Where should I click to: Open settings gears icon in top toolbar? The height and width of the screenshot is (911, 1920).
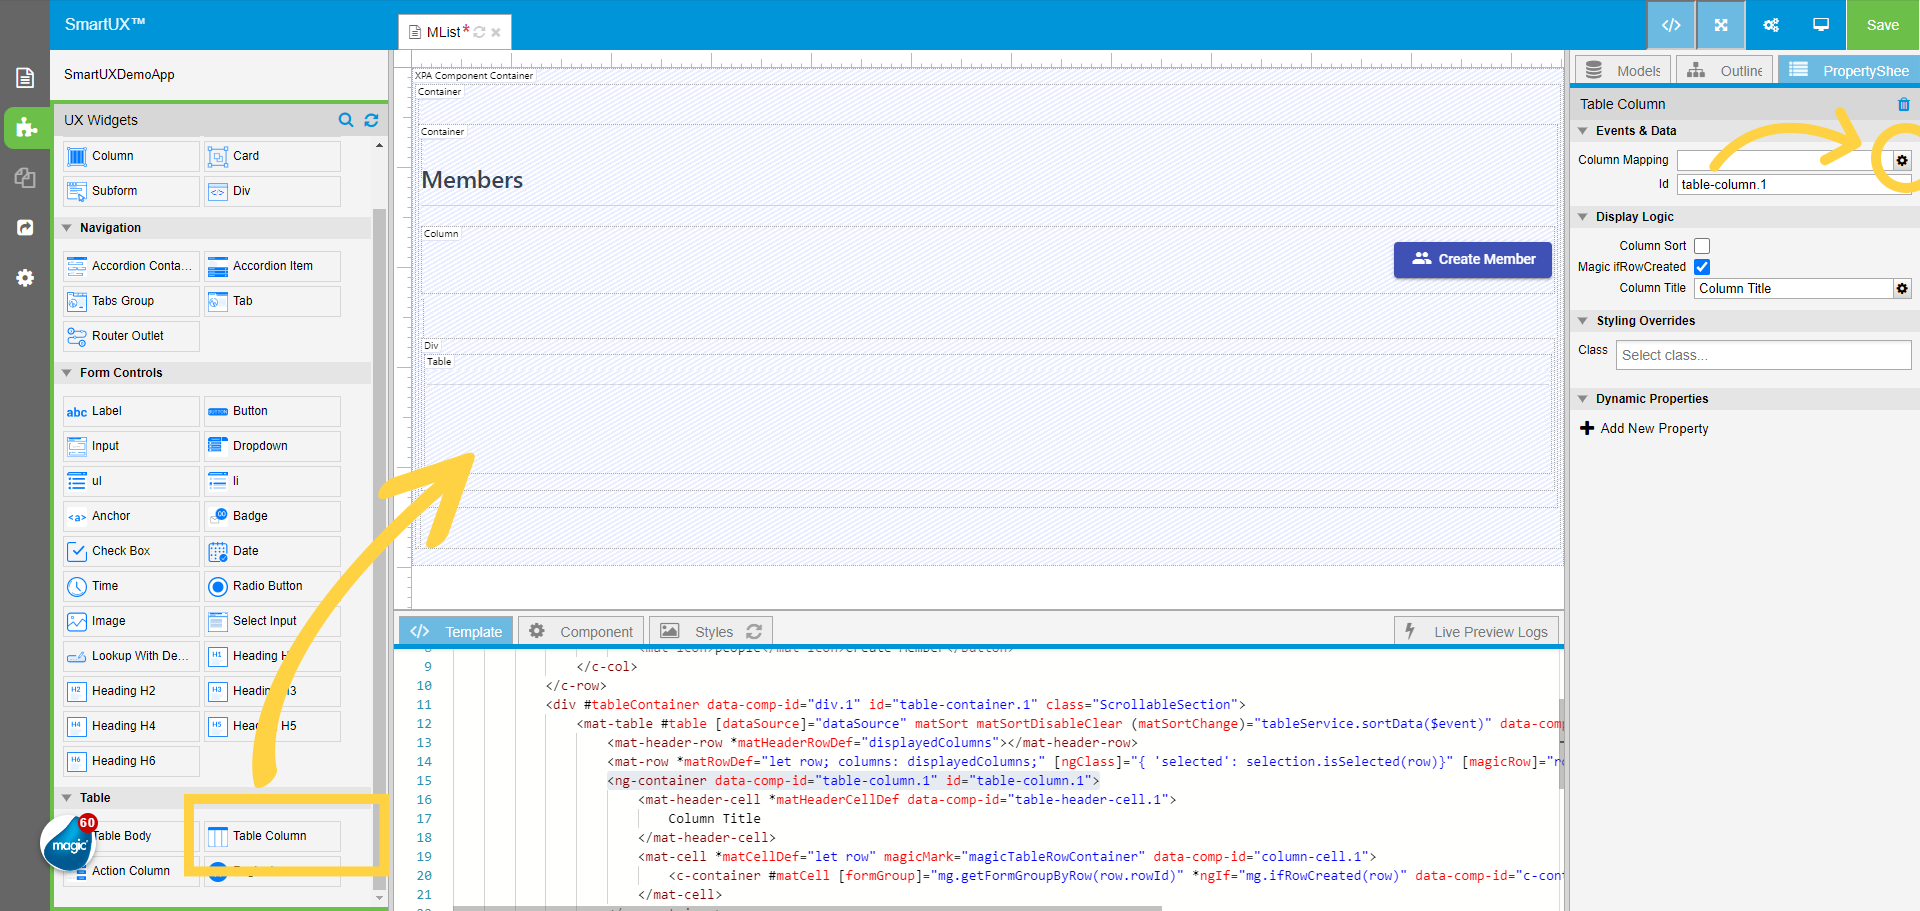(x=1771, y=25)
